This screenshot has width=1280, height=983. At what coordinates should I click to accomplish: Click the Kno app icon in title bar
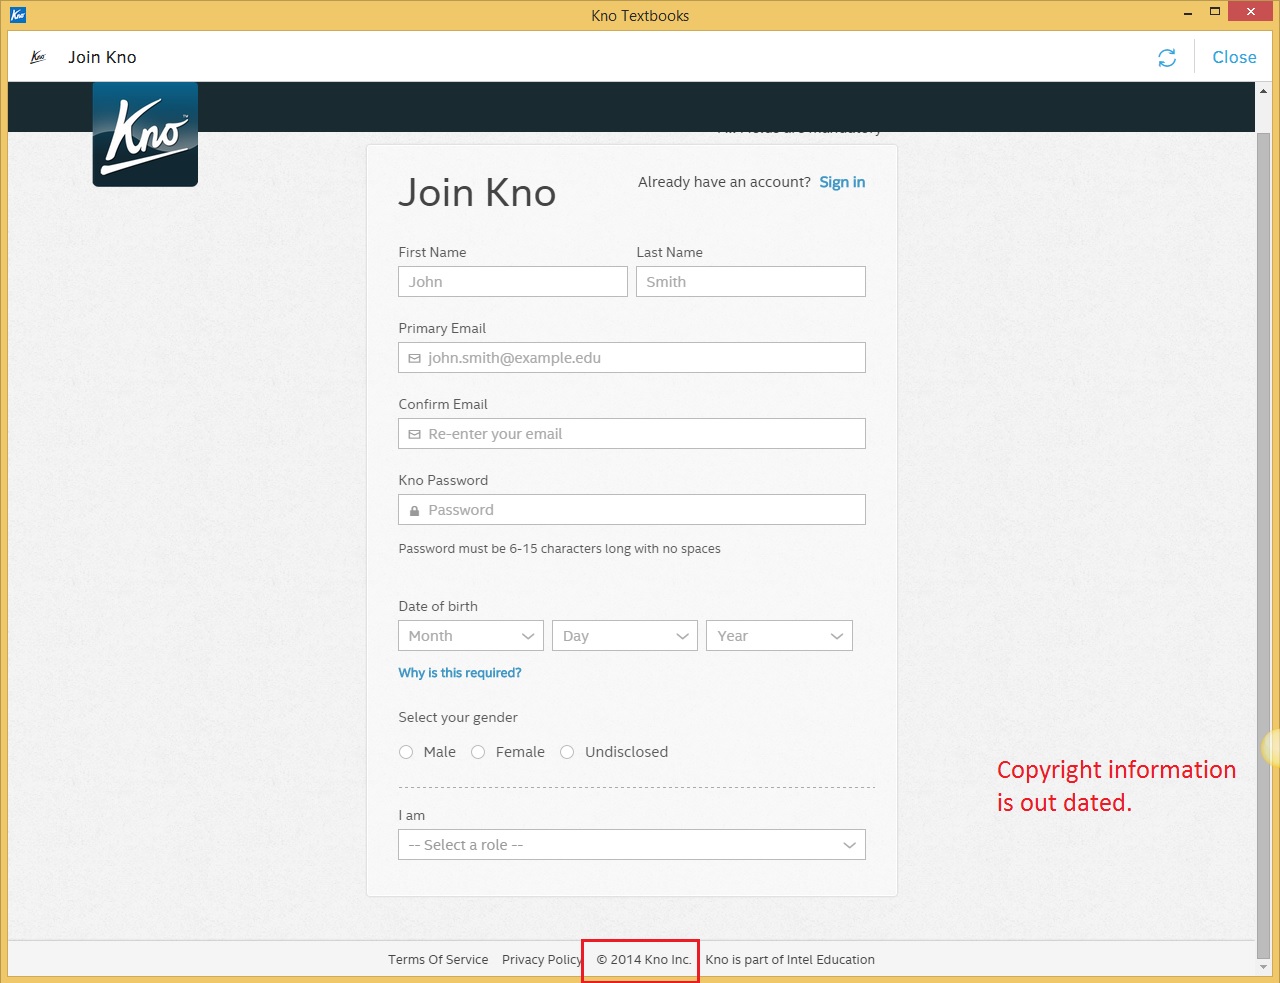point(17,15)
